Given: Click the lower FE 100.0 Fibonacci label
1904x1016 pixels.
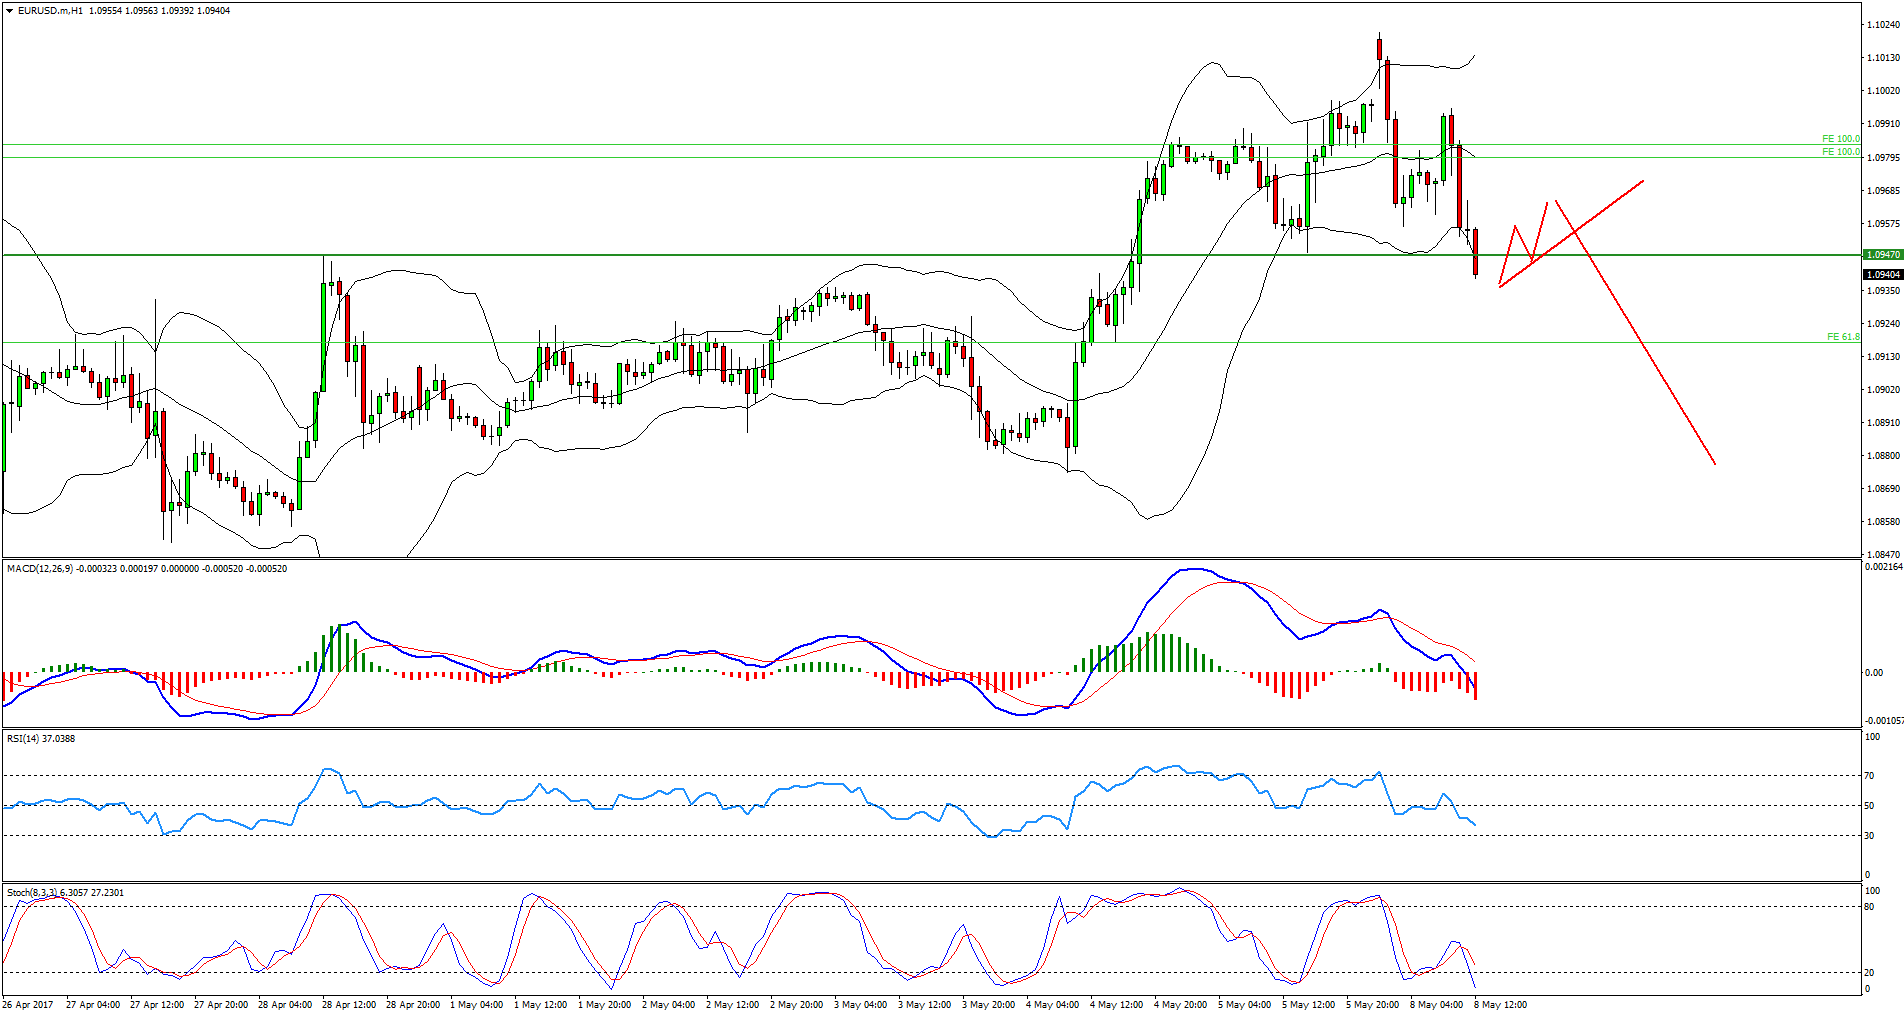Looking at the screenshot, I should (1840, 152).
